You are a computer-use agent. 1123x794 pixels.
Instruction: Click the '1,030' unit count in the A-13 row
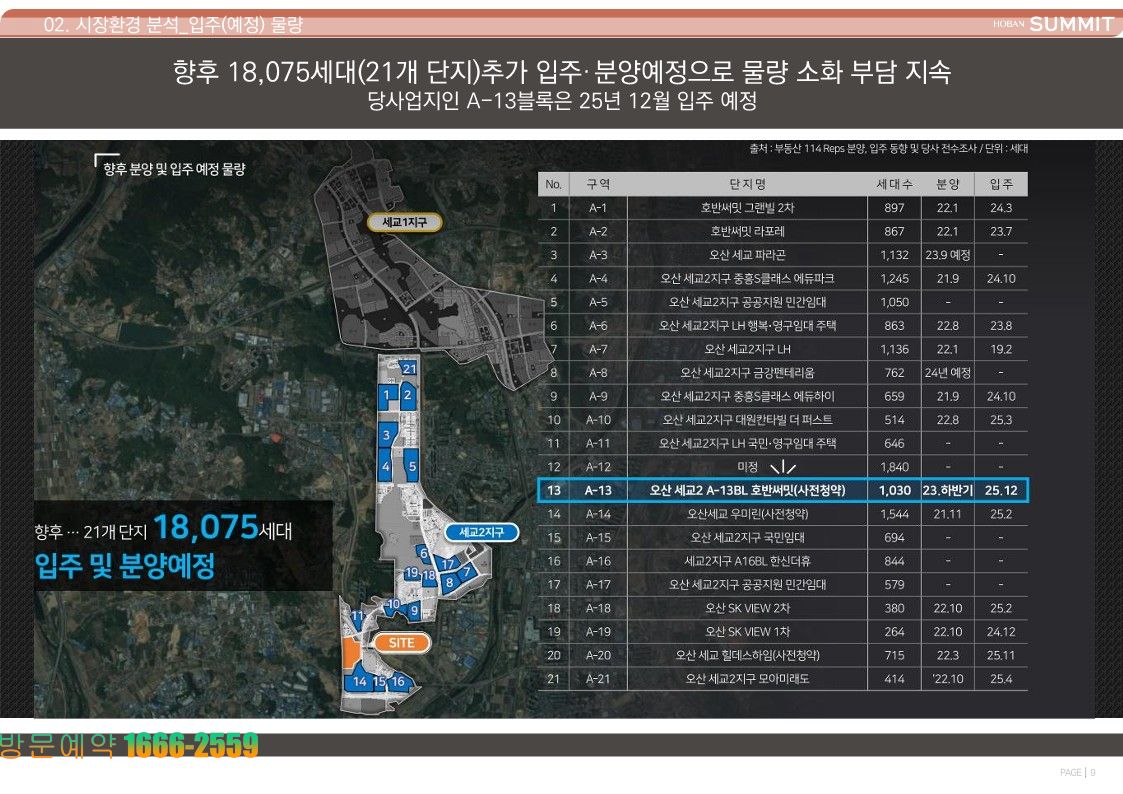pyautogui.click(x=895, y=490)
